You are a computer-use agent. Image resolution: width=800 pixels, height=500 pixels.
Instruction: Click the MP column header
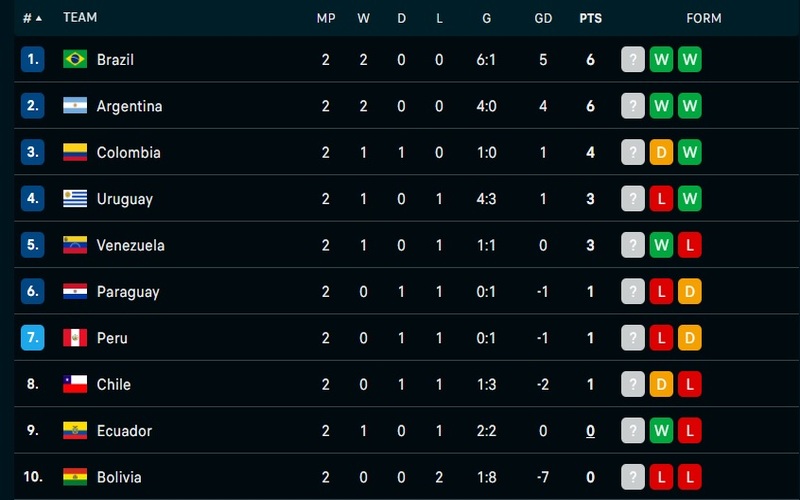coord(326,18)
